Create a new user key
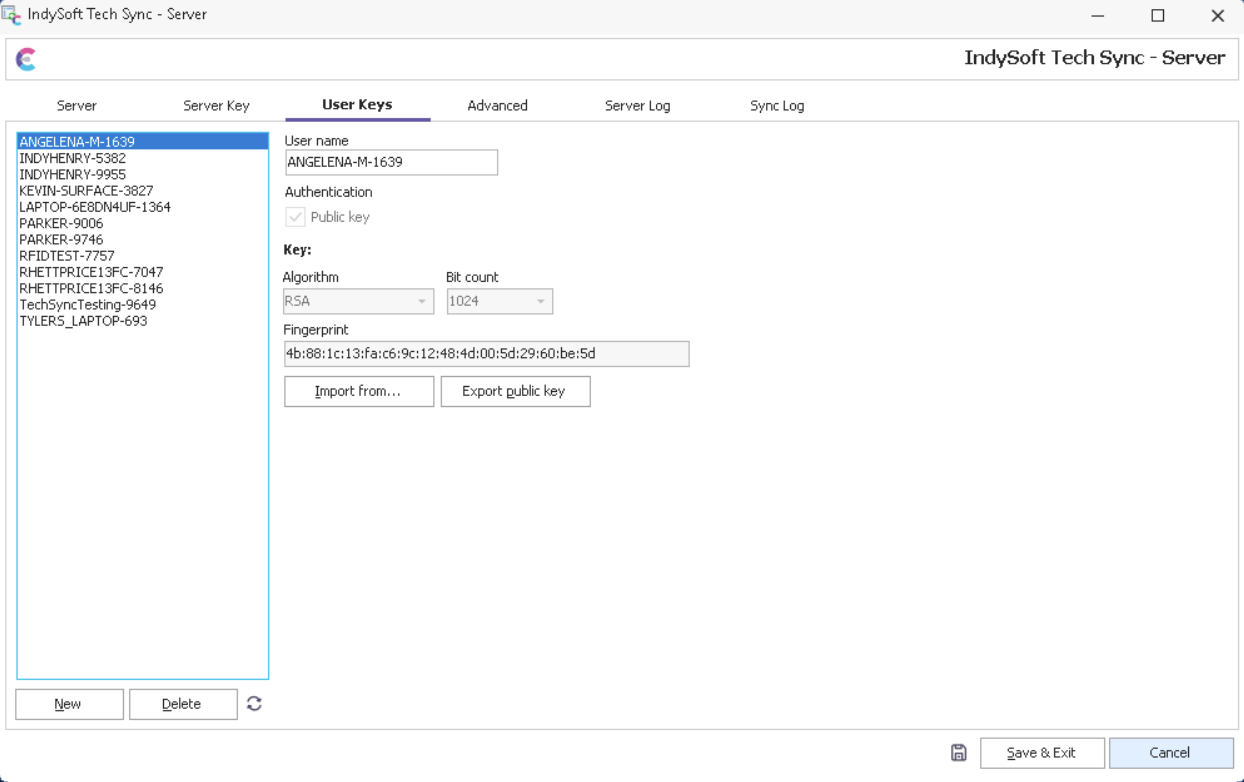This screenshot has height=782, width=1244. tap(69, 704)
